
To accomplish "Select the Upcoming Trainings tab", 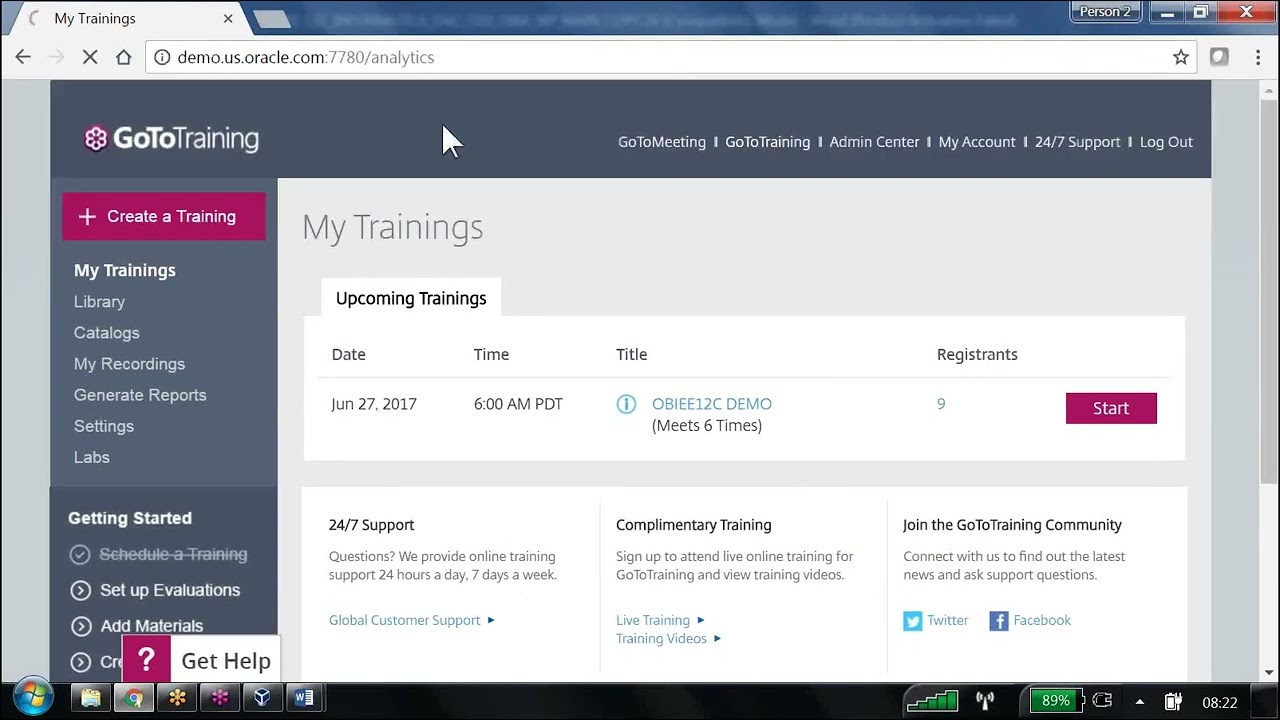I will coord(411,298).
